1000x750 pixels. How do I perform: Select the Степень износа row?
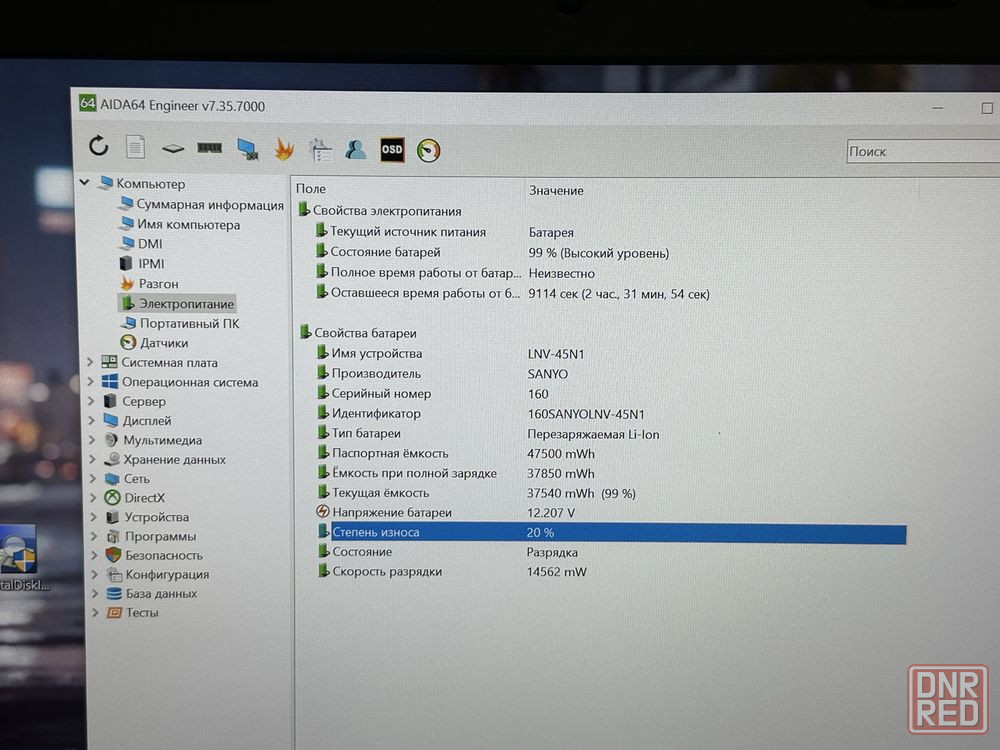(x=612, y=533)
